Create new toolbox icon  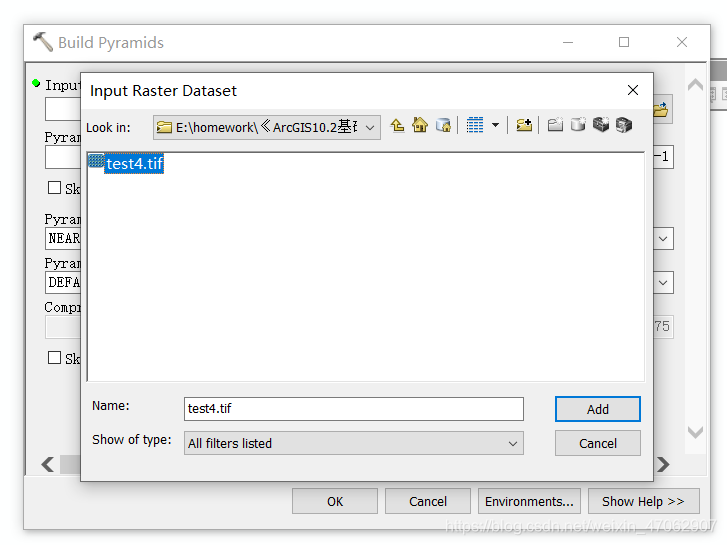(601, 125)
